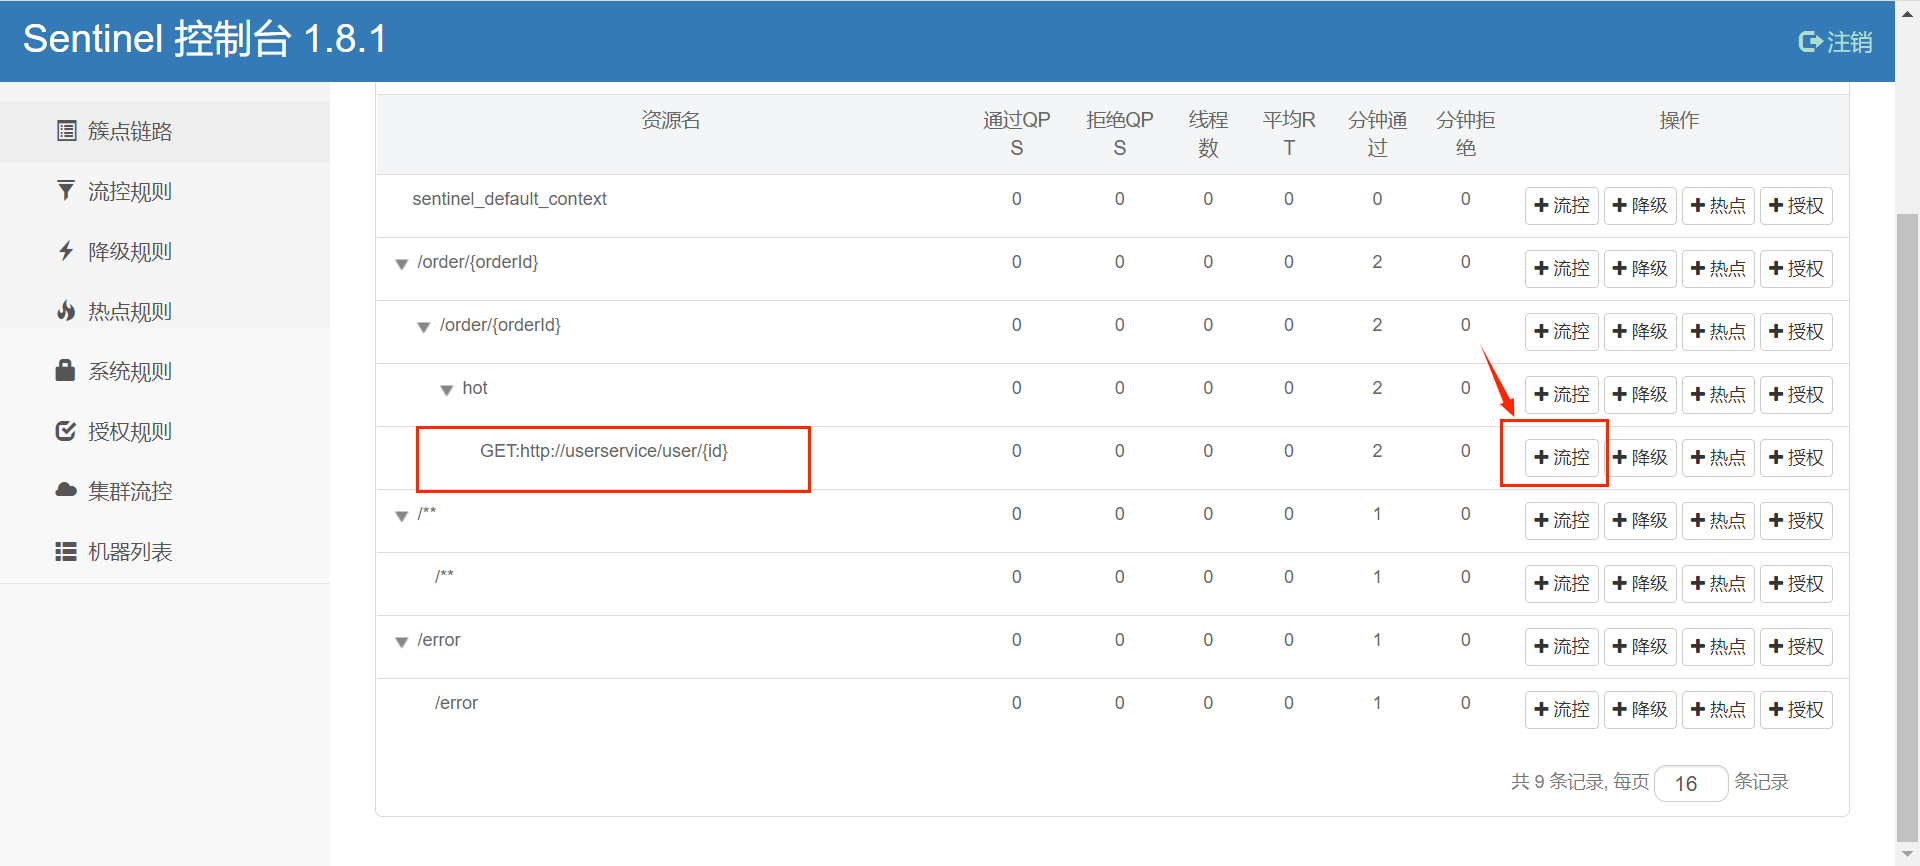
Task: Select the GET:http://userservice/user/{id} resource name
Action: click(x=604, y=451)
